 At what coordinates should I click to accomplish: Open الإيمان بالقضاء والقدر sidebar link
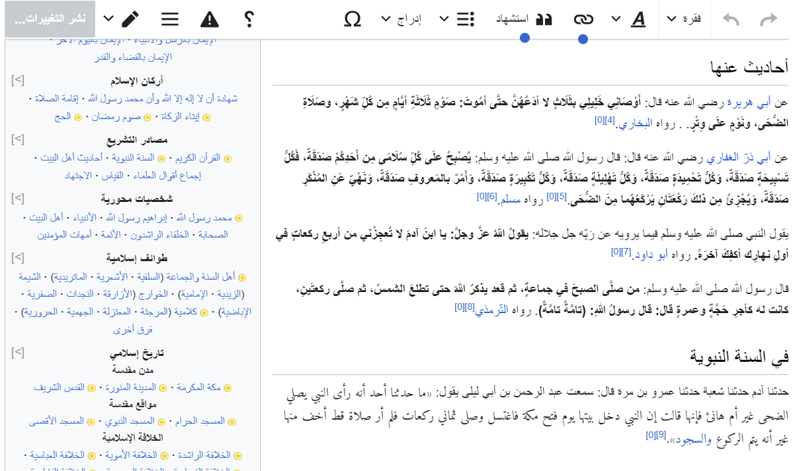point(133,57)
